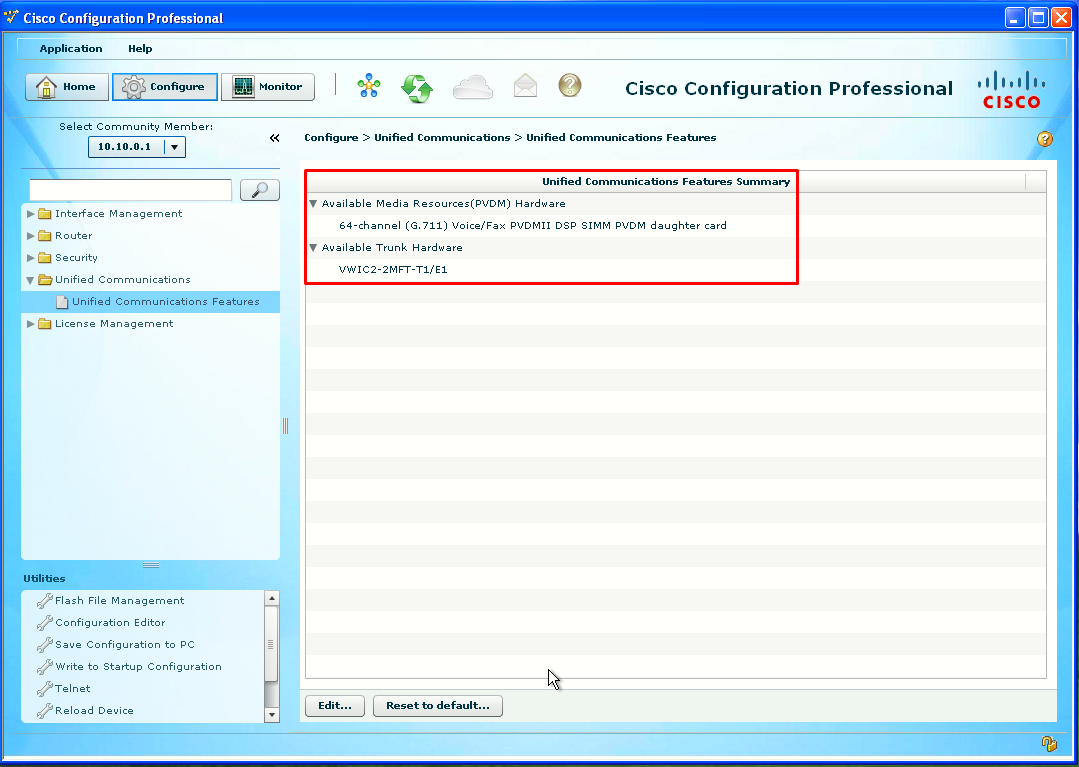Maximize the Cisco Configuration Professional window
1079x767 pixels.
pyautogui.click(x=1038, y=17)
